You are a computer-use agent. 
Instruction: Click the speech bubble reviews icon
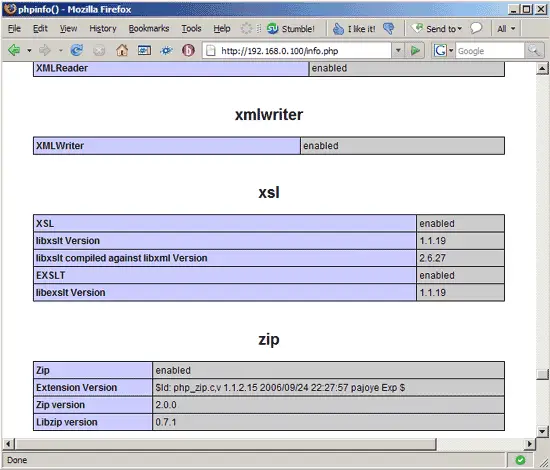(476, 28)
